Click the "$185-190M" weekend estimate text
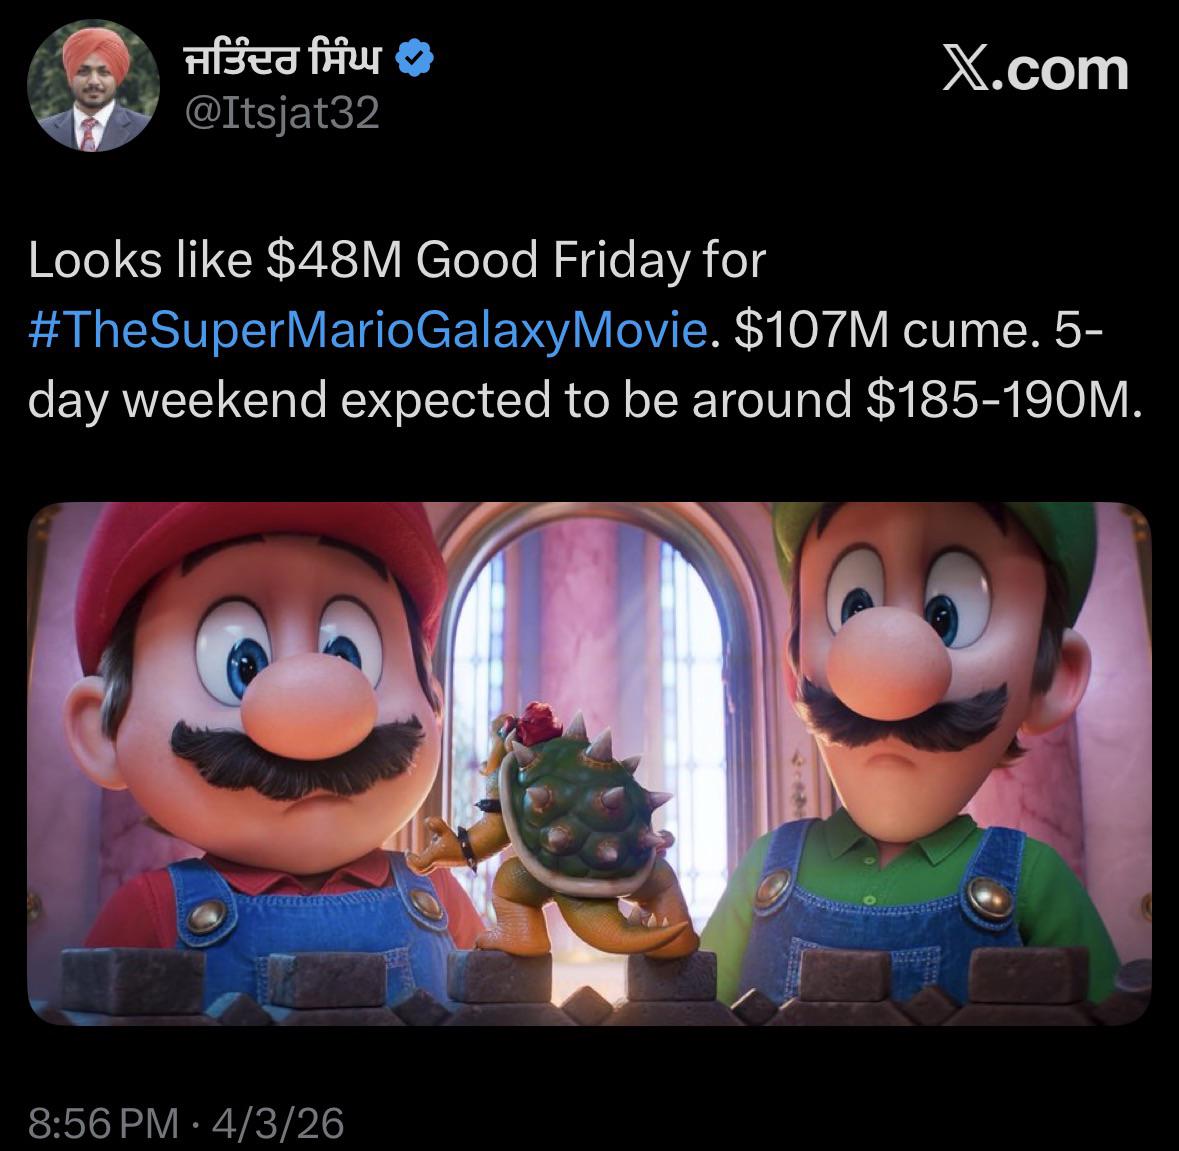Viewport: 1179px width, 1151px height. pos(1000,399)
